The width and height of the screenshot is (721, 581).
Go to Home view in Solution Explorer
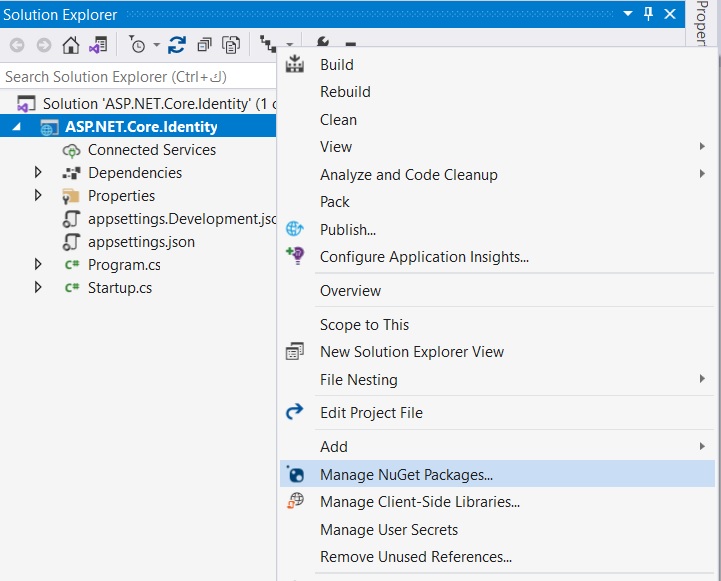[x=71, y=45]
